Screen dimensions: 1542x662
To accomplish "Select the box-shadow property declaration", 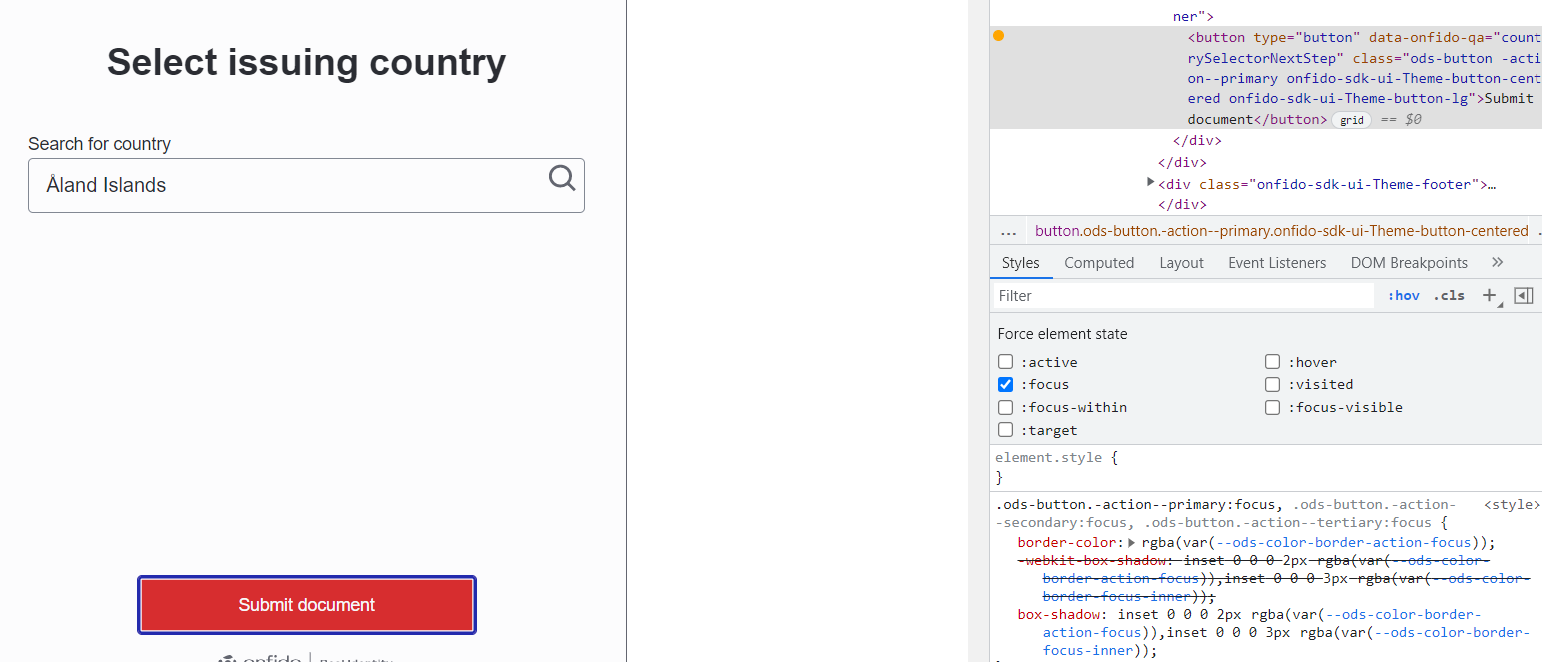I will (x=1274, y=632).
